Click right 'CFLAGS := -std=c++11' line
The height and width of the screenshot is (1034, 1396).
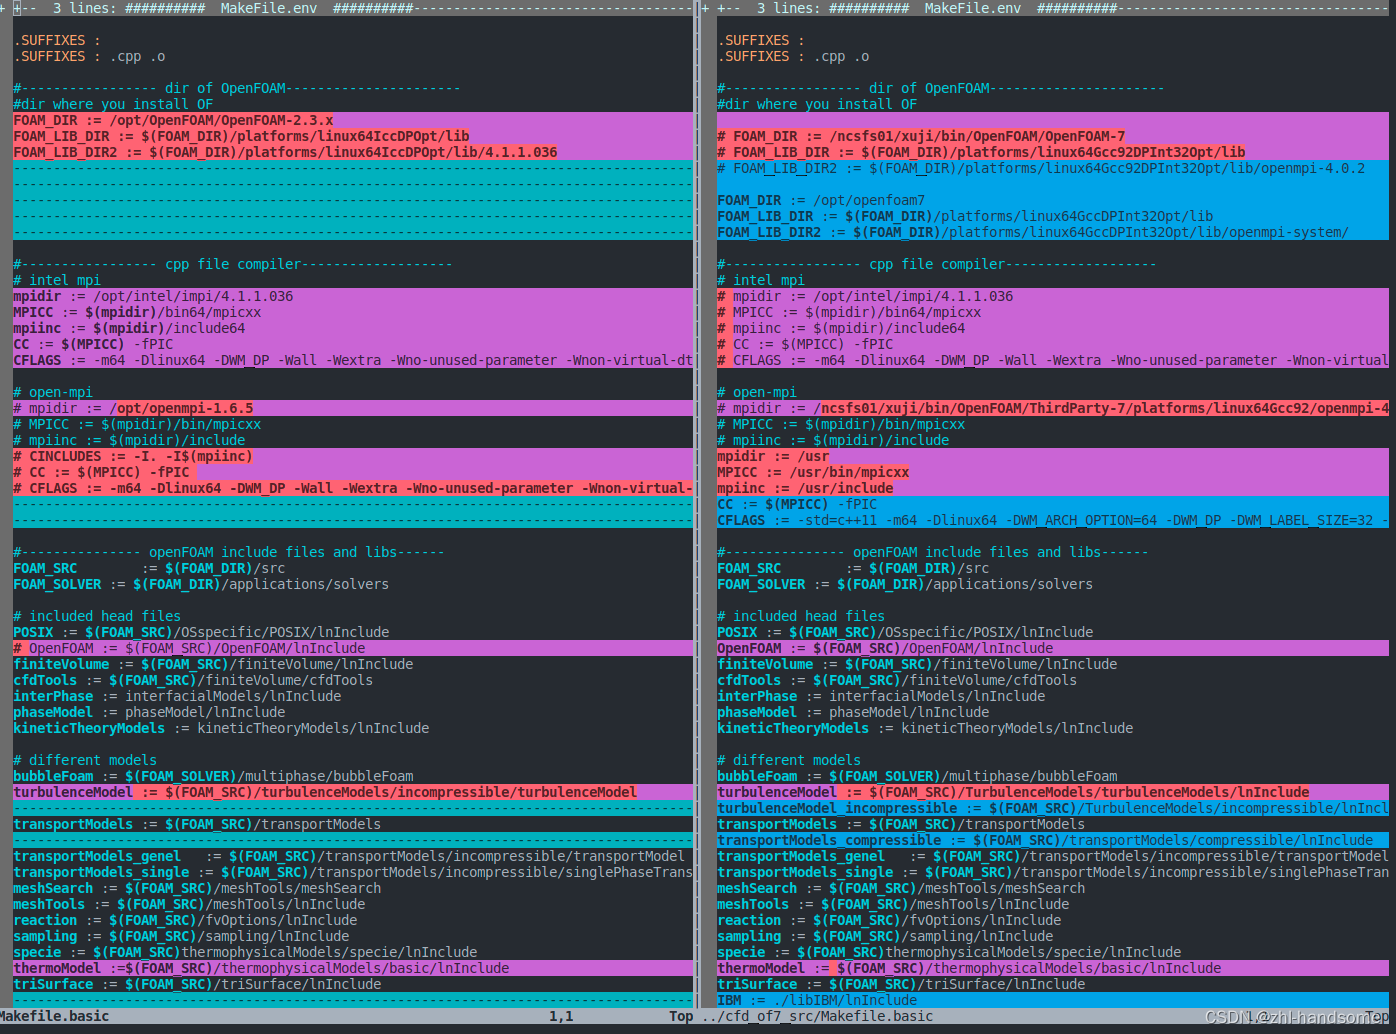(1053, 520)
